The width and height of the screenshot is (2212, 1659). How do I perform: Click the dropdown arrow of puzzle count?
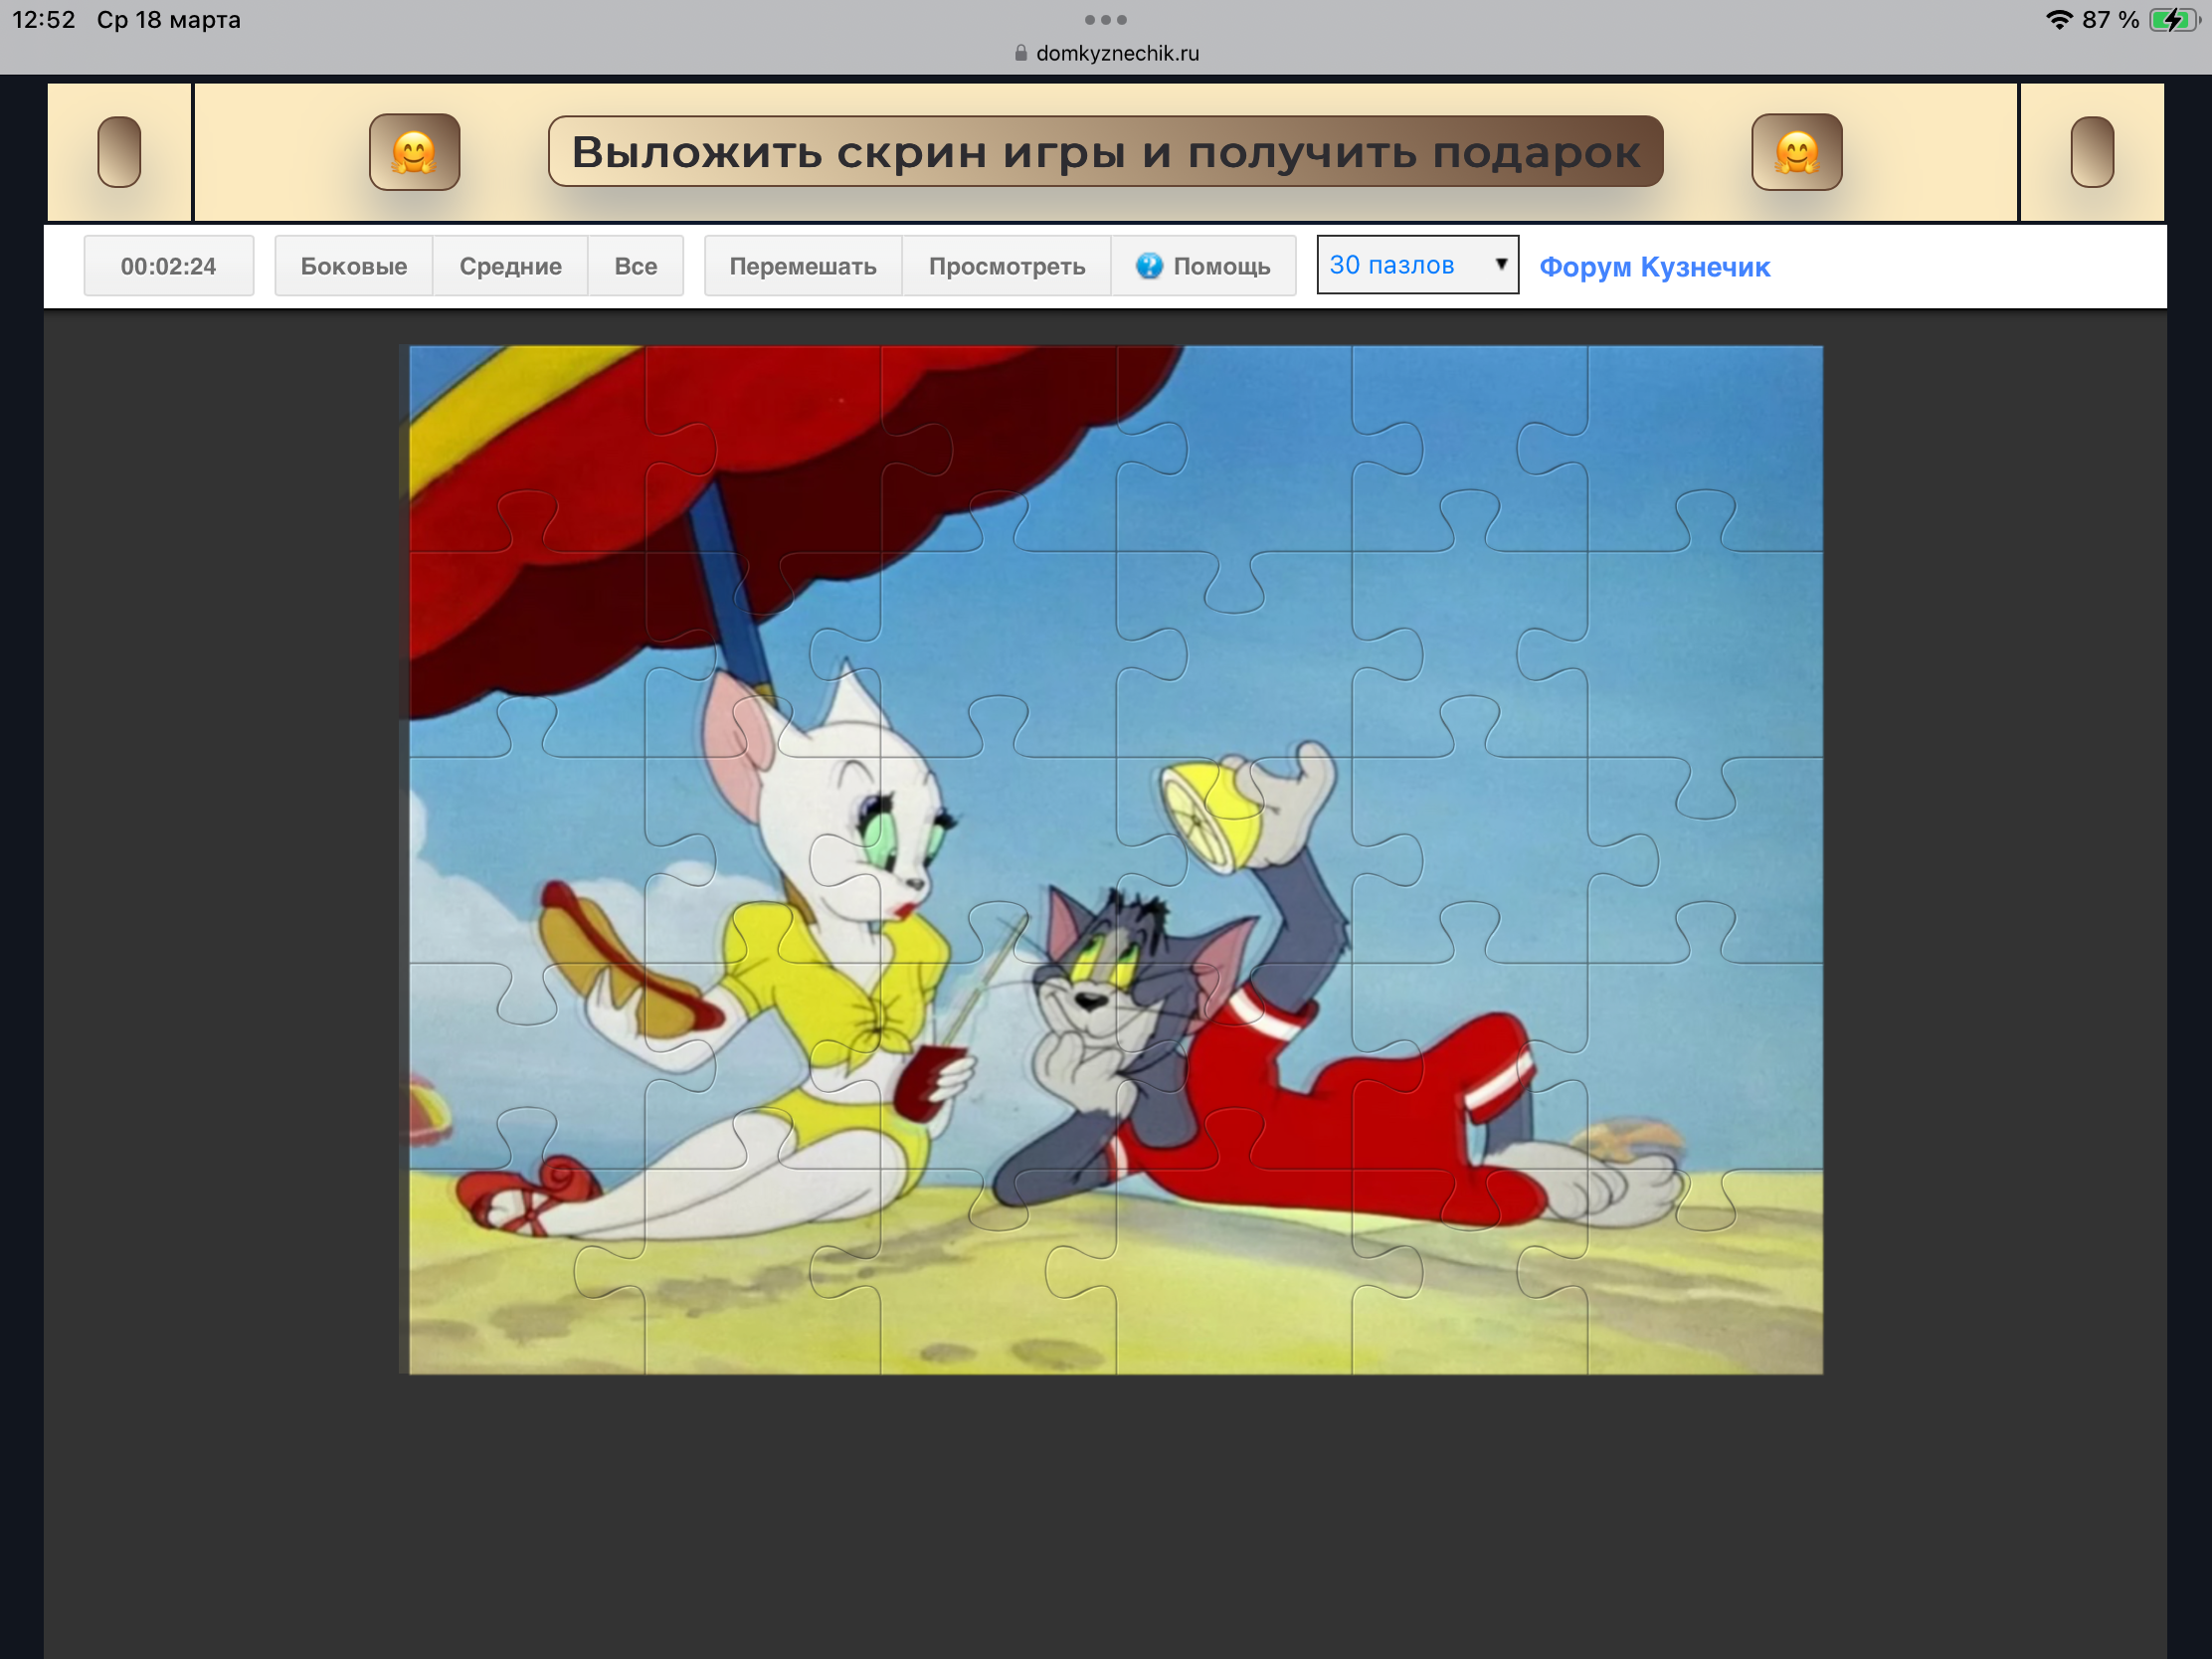1500,264
